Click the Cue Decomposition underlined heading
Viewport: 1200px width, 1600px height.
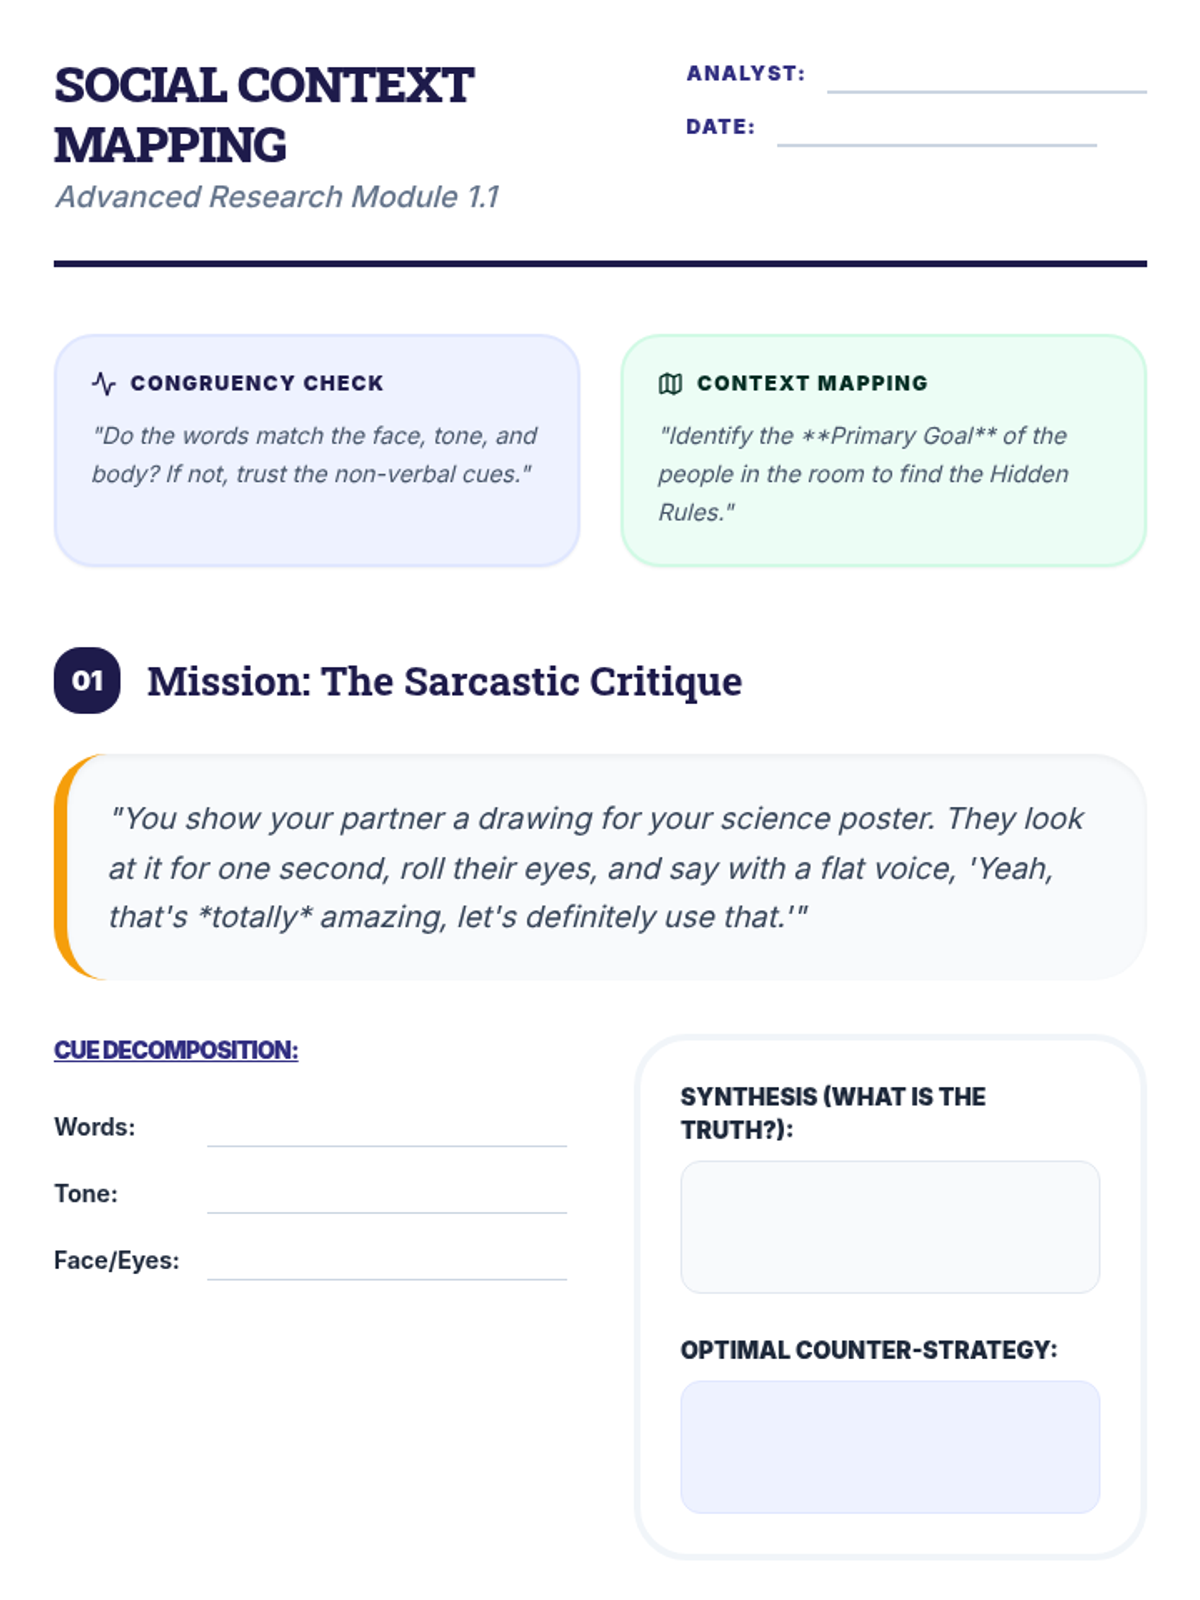click(x=176, y=1050)
